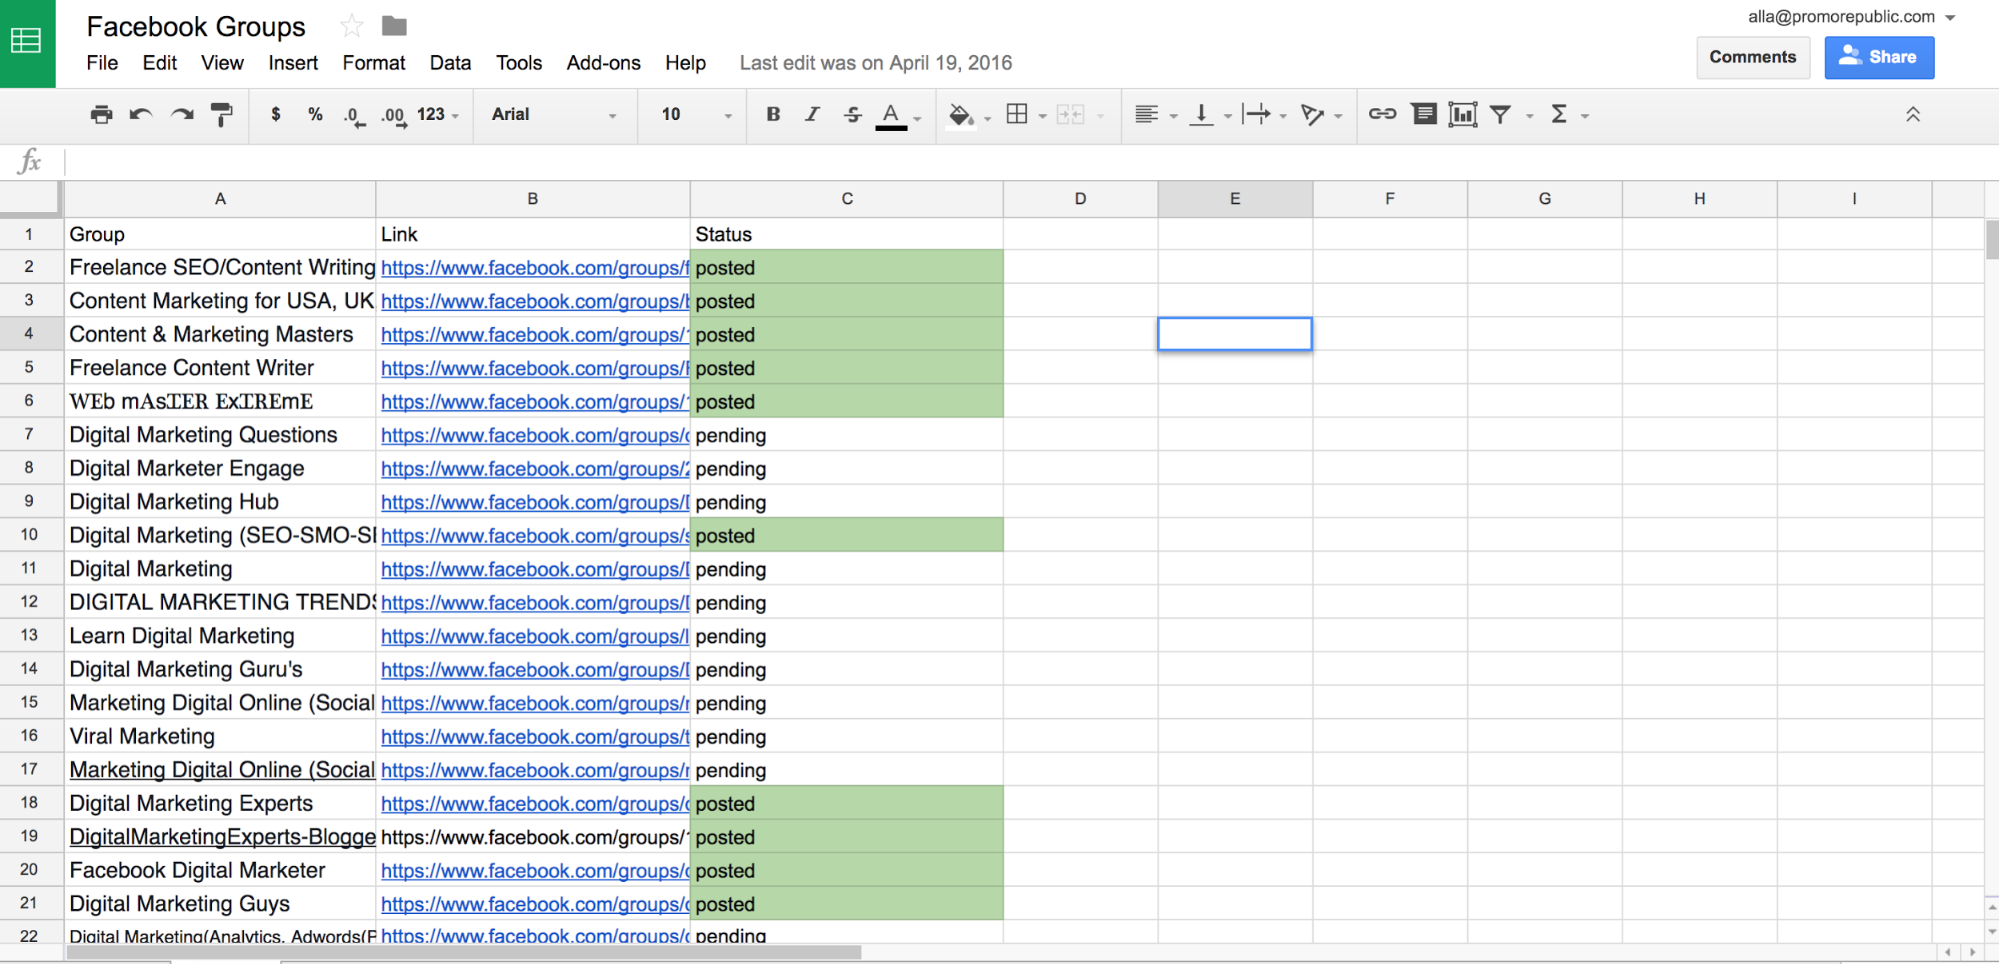The image size is (1999, 964).
Task: Format as percent
Action: [x=315, y=115]
